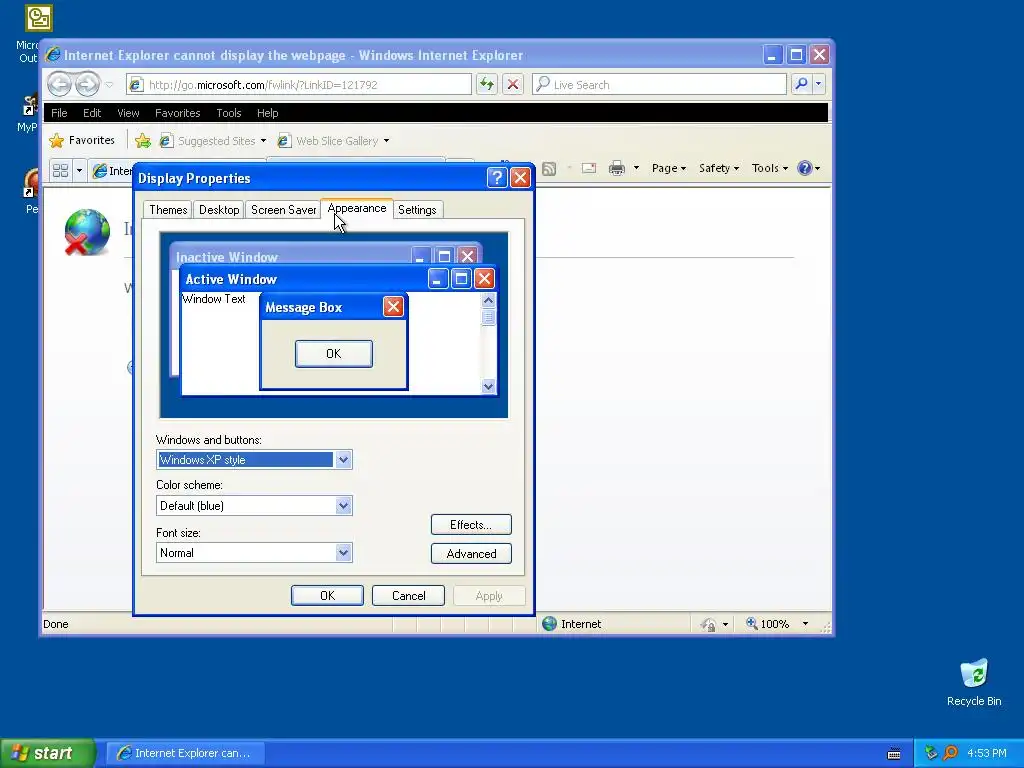
Task: Open the Color scheme dropdown
Action: [x=344, y=505]
